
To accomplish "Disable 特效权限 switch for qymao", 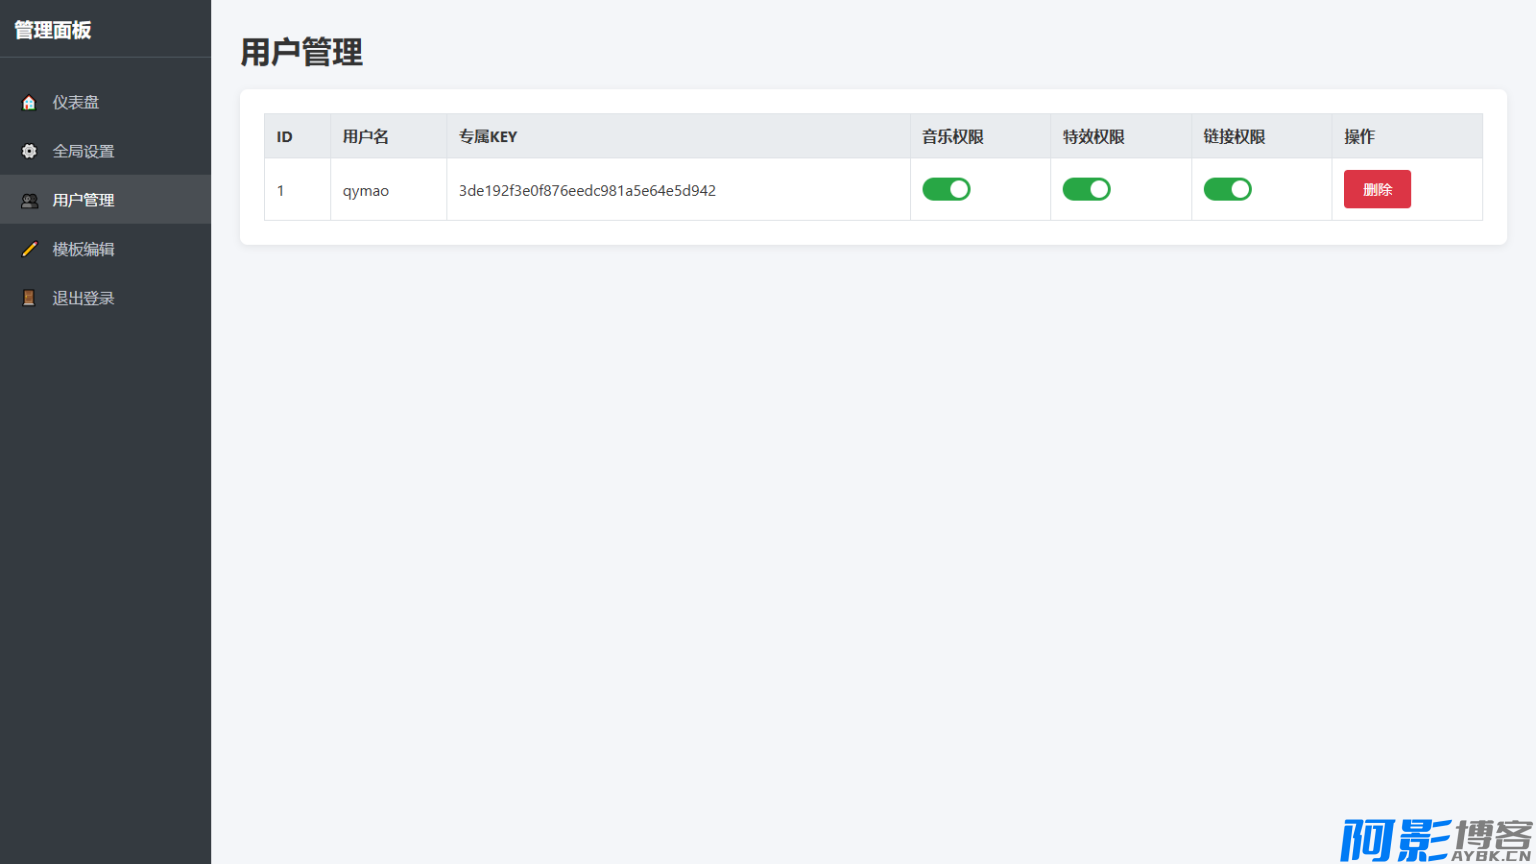I will tap(1086, 189).
